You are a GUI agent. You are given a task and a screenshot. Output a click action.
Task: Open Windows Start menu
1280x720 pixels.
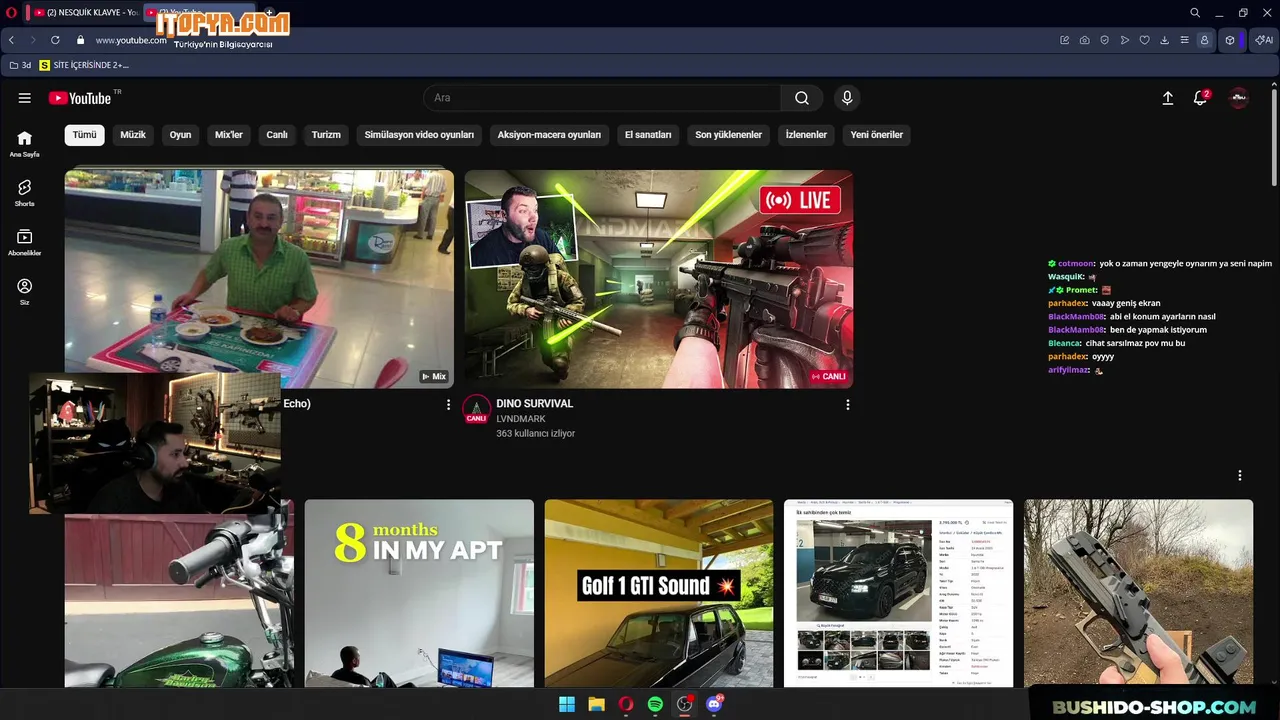567,704
